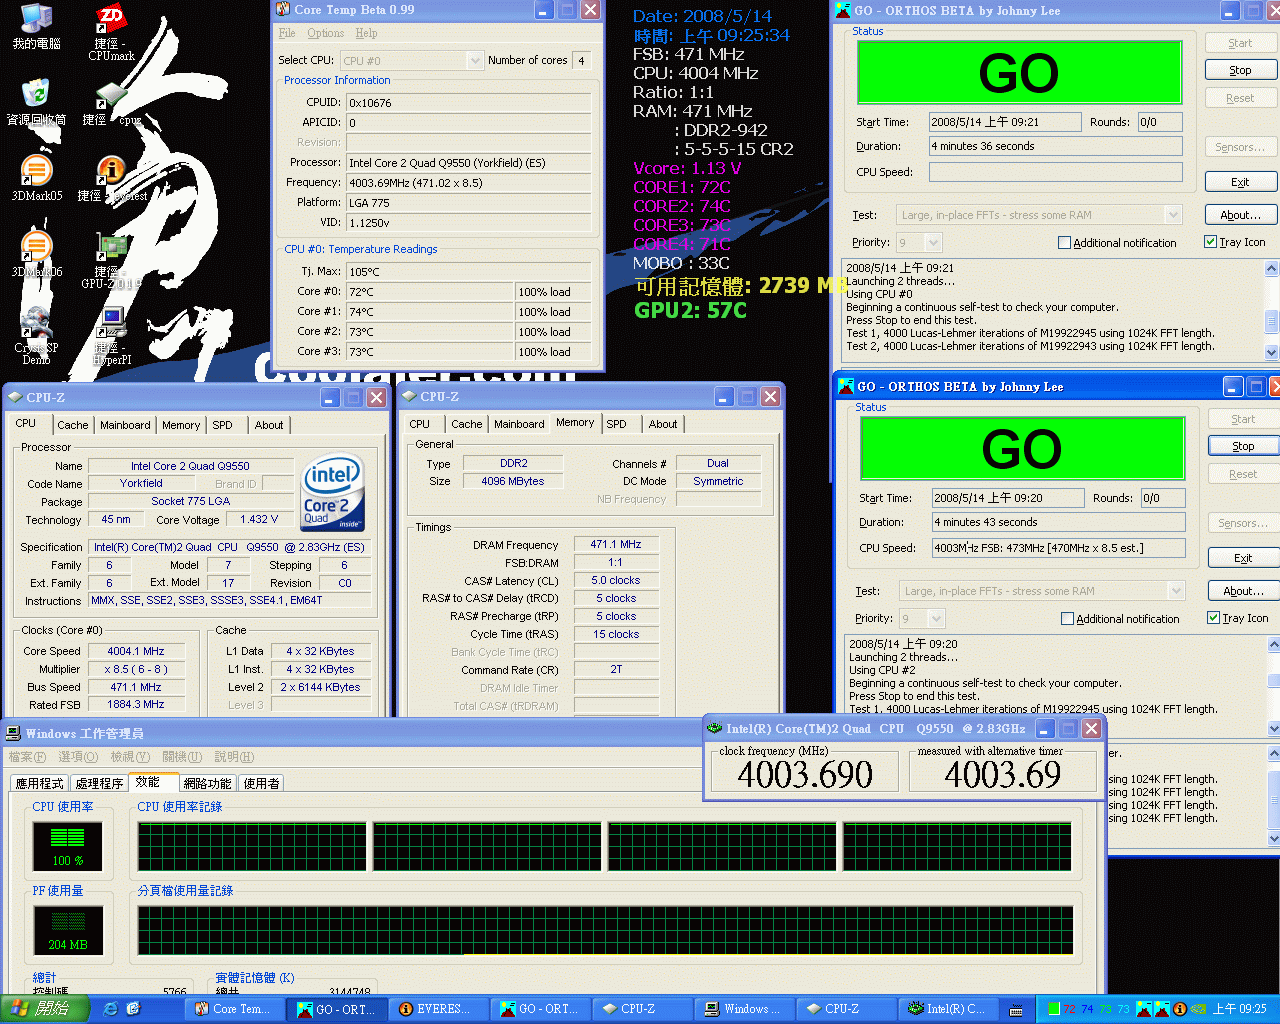
Task: Open the HyperPI desktop shortcut
Action: [x=111, y=336]
